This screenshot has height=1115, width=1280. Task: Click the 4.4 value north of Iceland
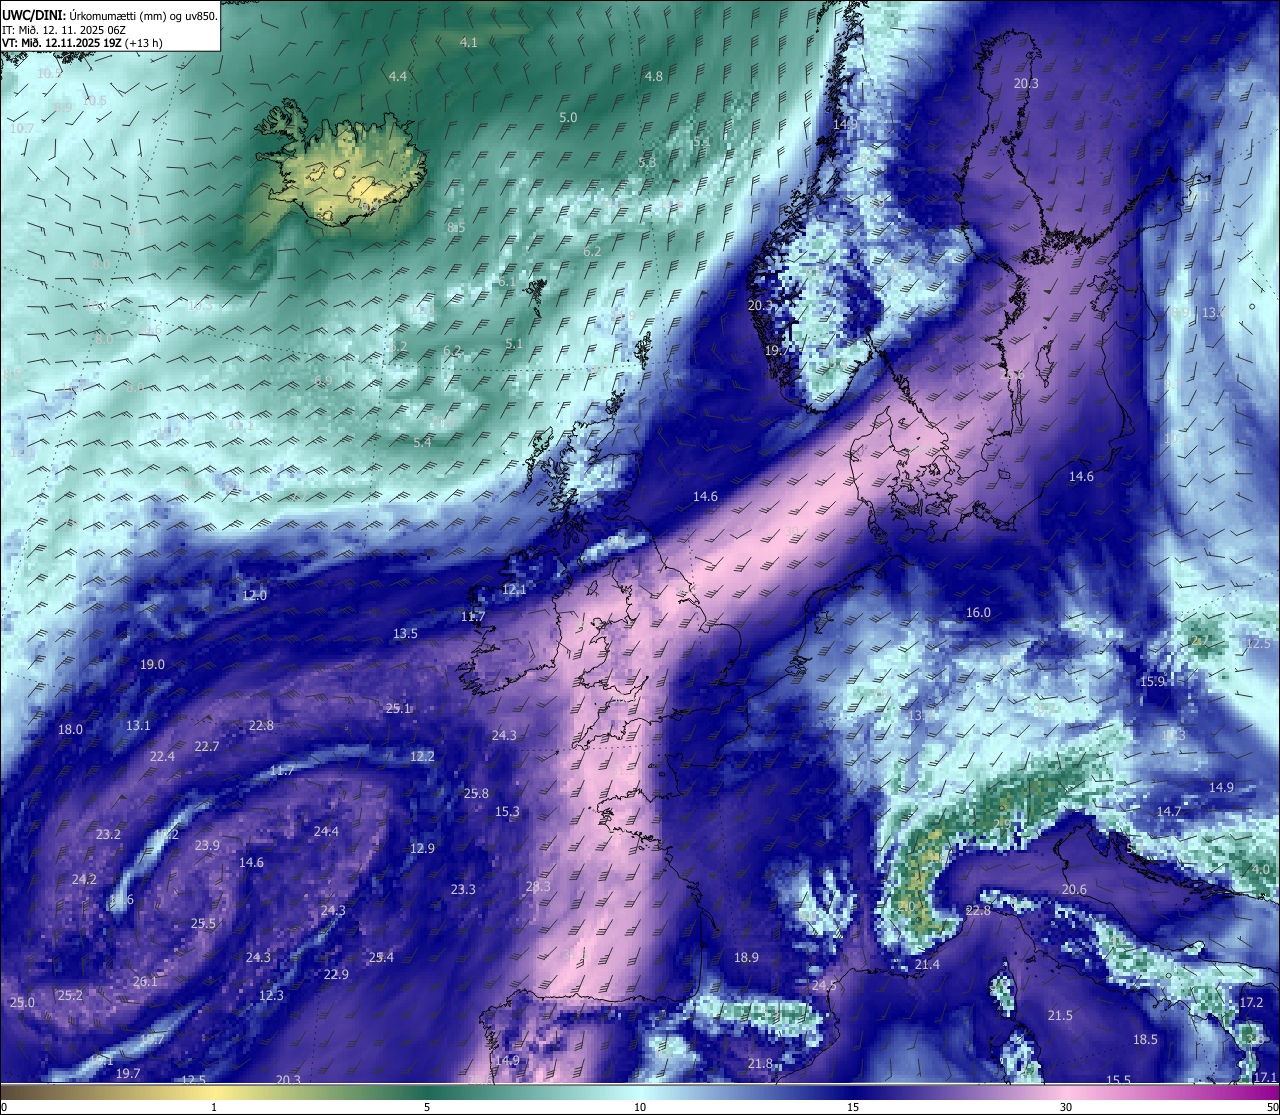398,76
